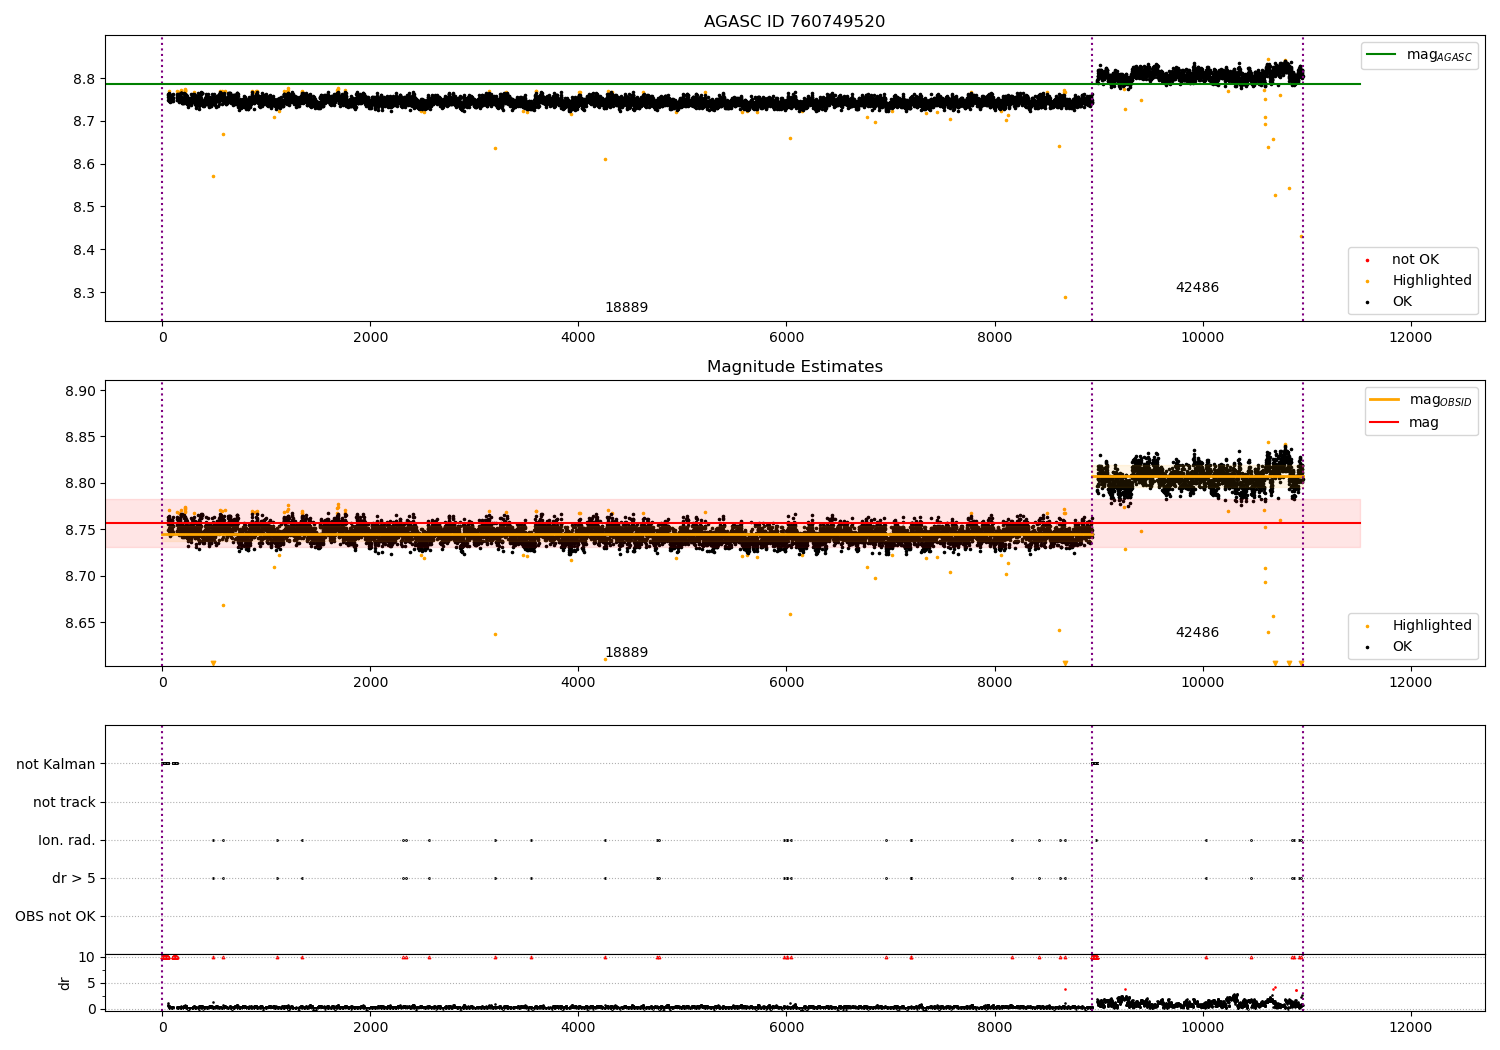
Task: Click the '8000' x-axis tick of Magnitude Estimates panel
Action: (x=994, y=683)
